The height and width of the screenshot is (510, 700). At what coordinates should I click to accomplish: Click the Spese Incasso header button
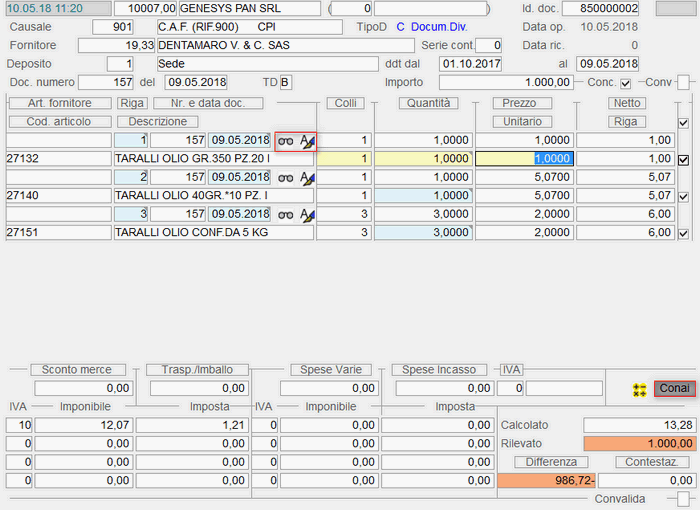tap(439, 370)
